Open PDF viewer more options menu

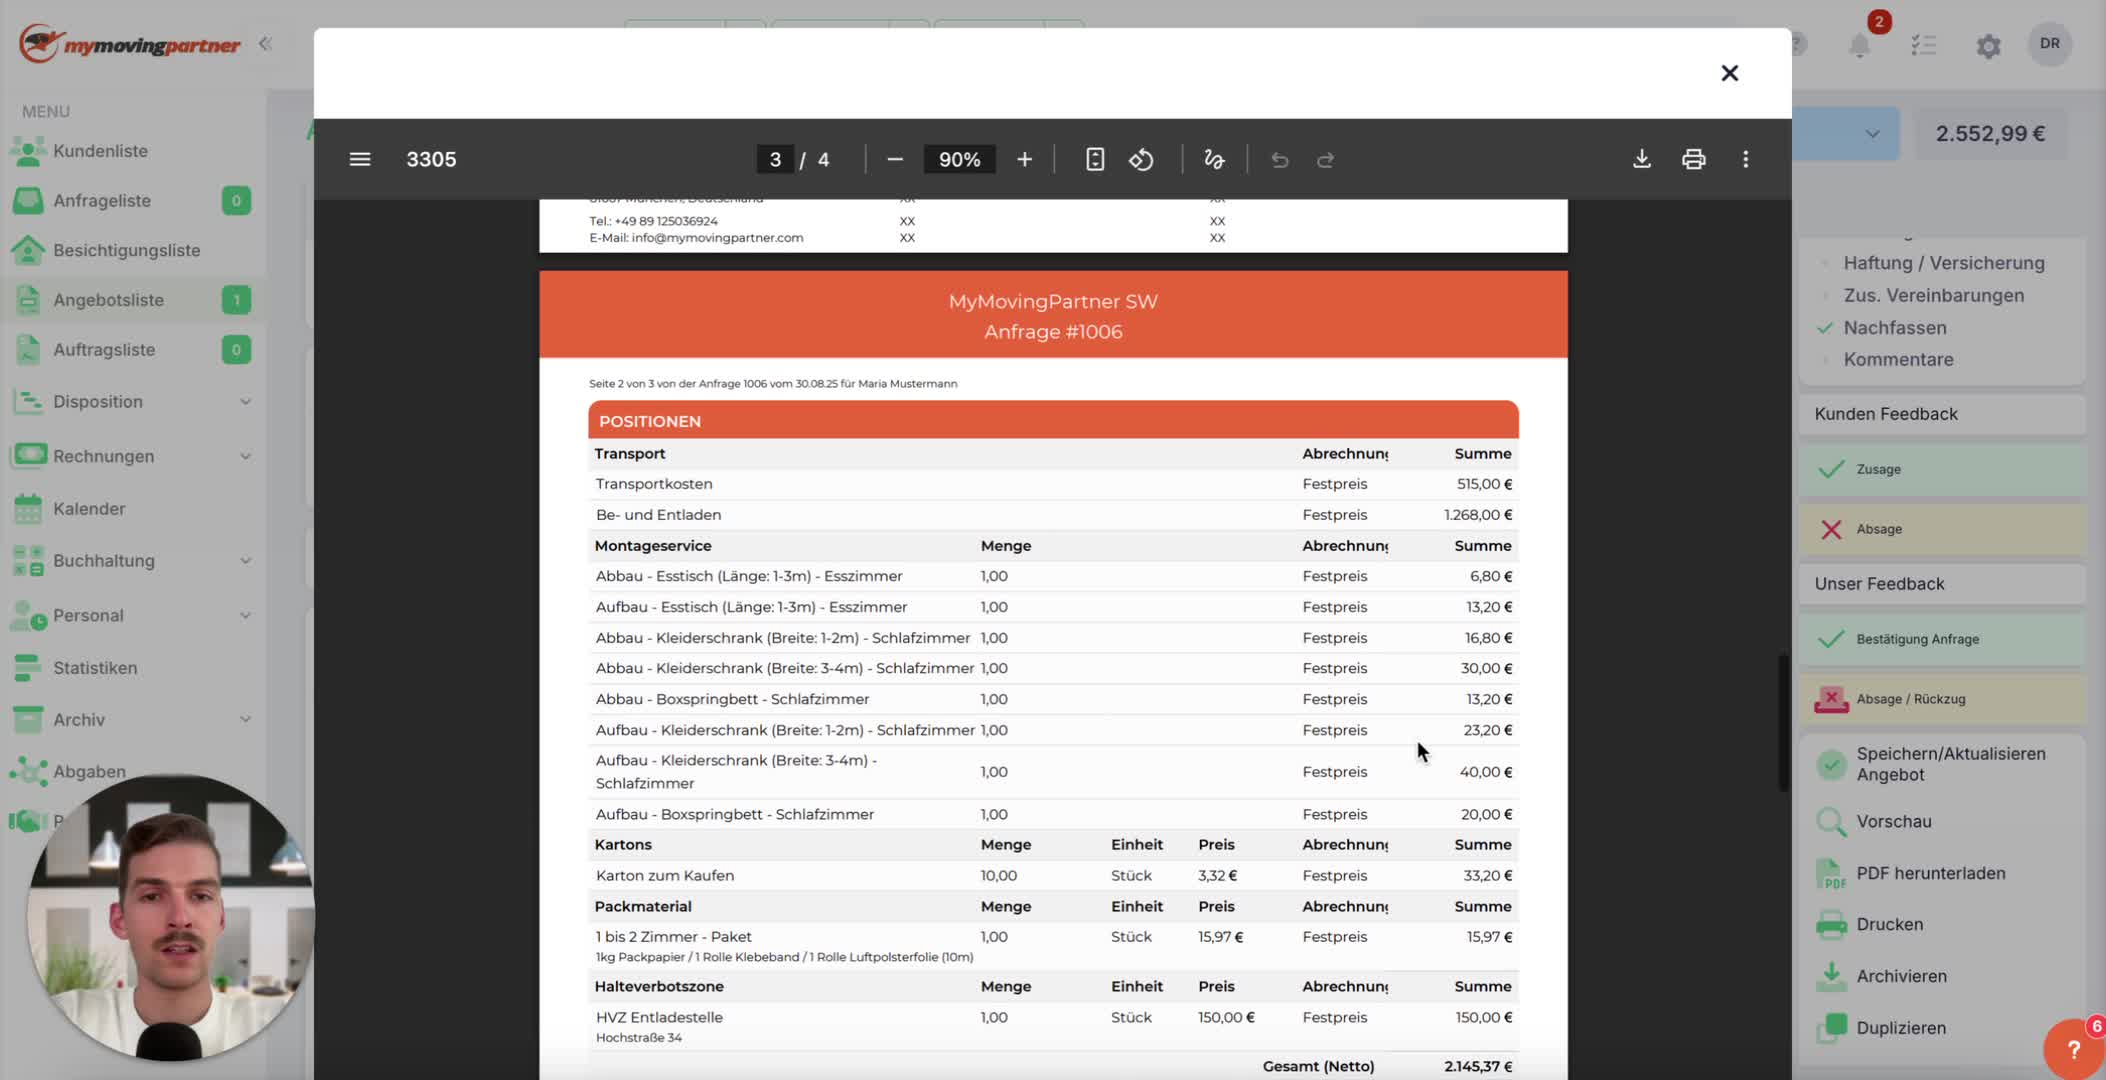(x=1746, y=160)
